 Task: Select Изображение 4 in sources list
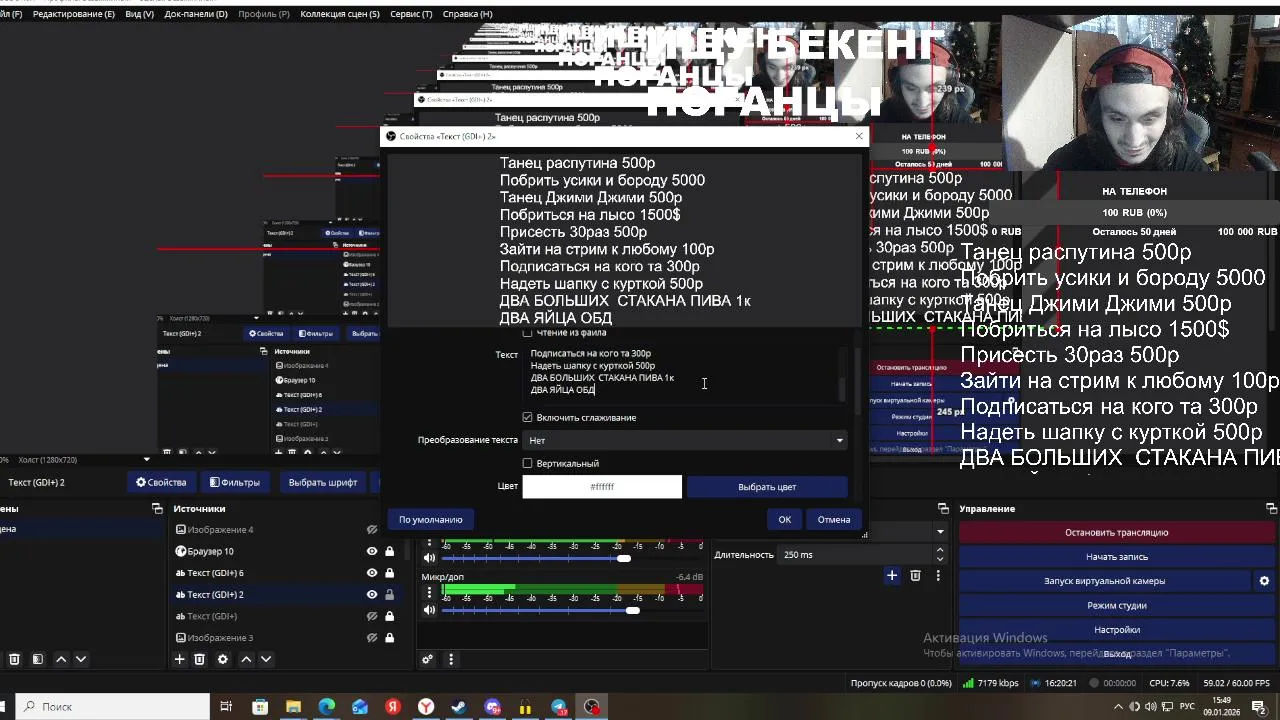[268, 529]
